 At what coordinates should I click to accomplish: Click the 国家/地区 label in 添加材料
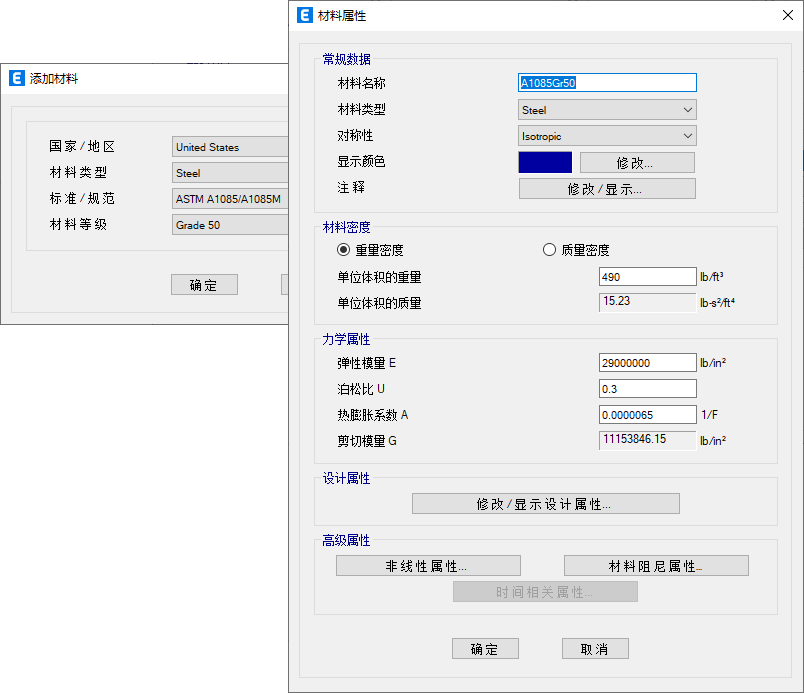tap(82, 146)
